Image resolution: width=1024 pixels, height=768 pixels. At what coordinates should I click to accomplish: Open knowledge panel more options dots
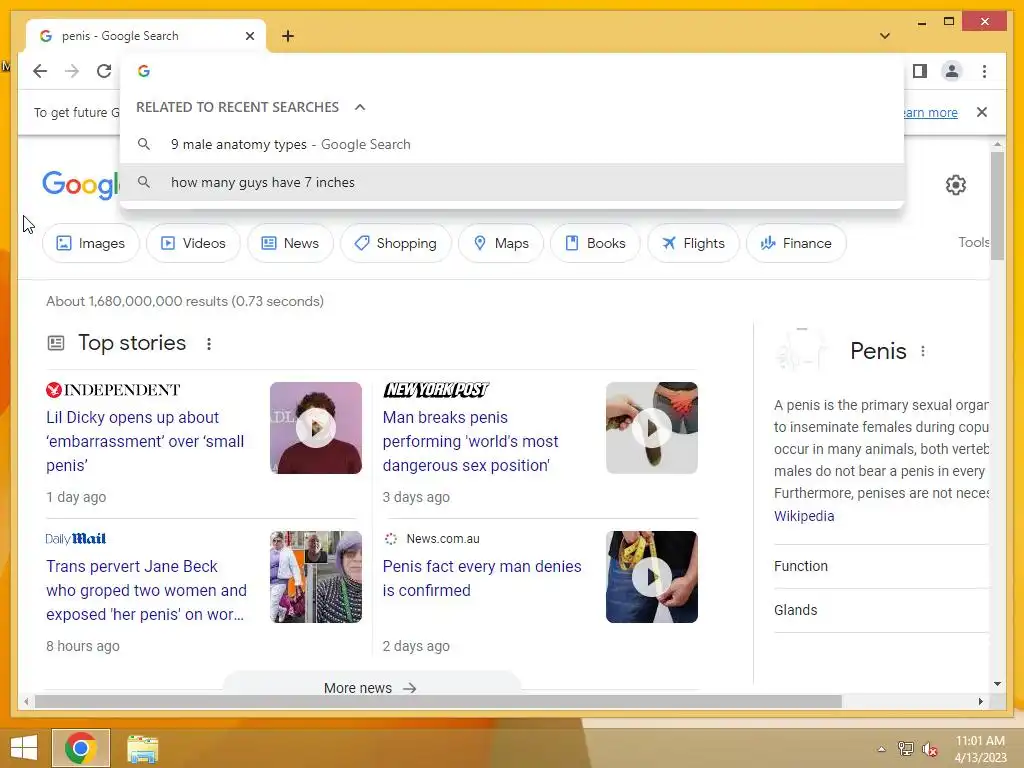923,351
